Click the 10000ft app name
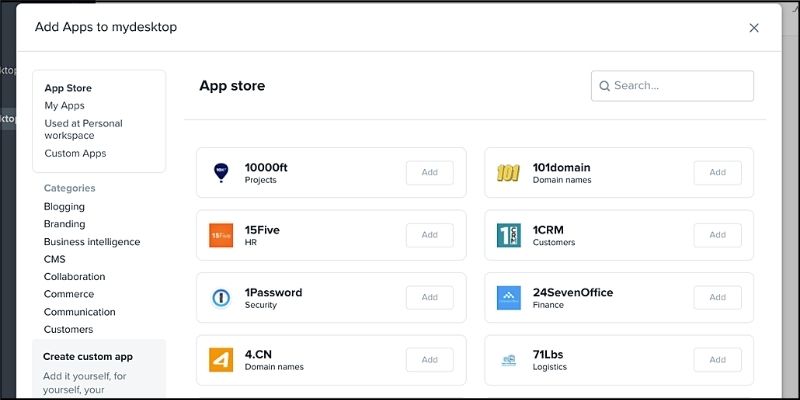800x400 pixels. (266, 167)
